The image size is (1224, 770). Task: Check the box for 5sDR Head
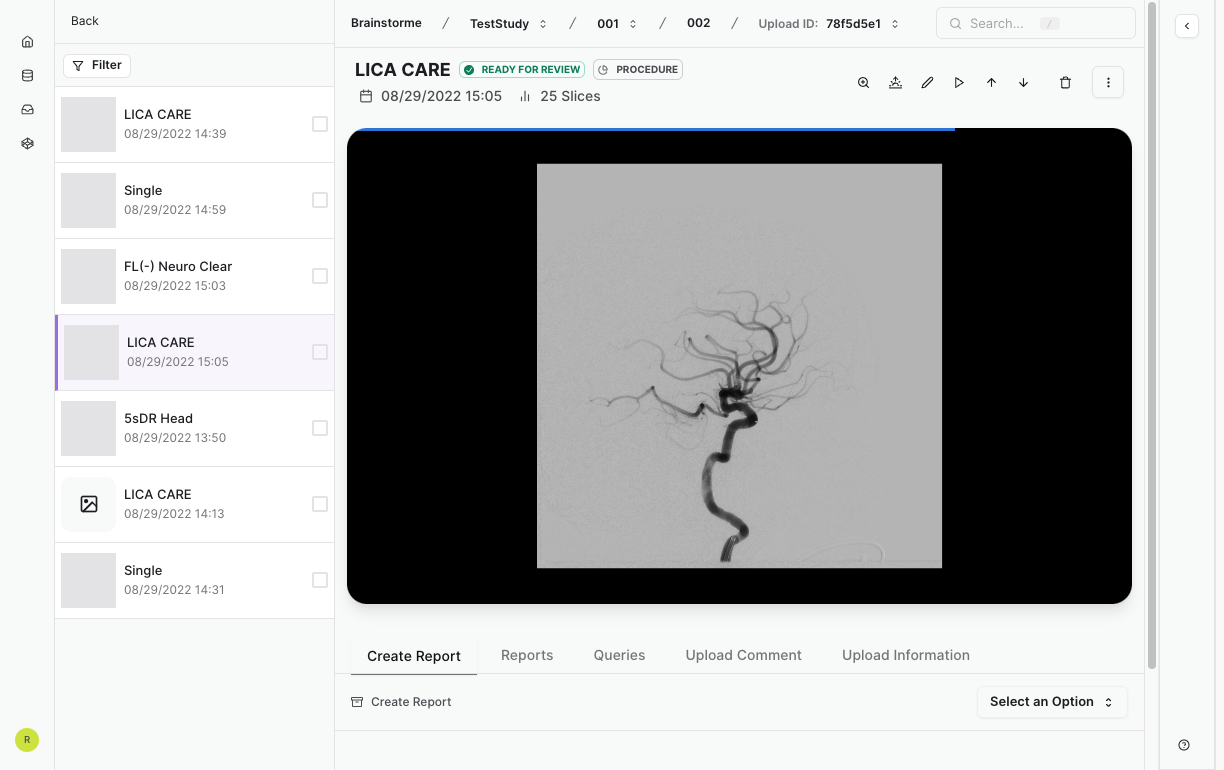[320, 428]
